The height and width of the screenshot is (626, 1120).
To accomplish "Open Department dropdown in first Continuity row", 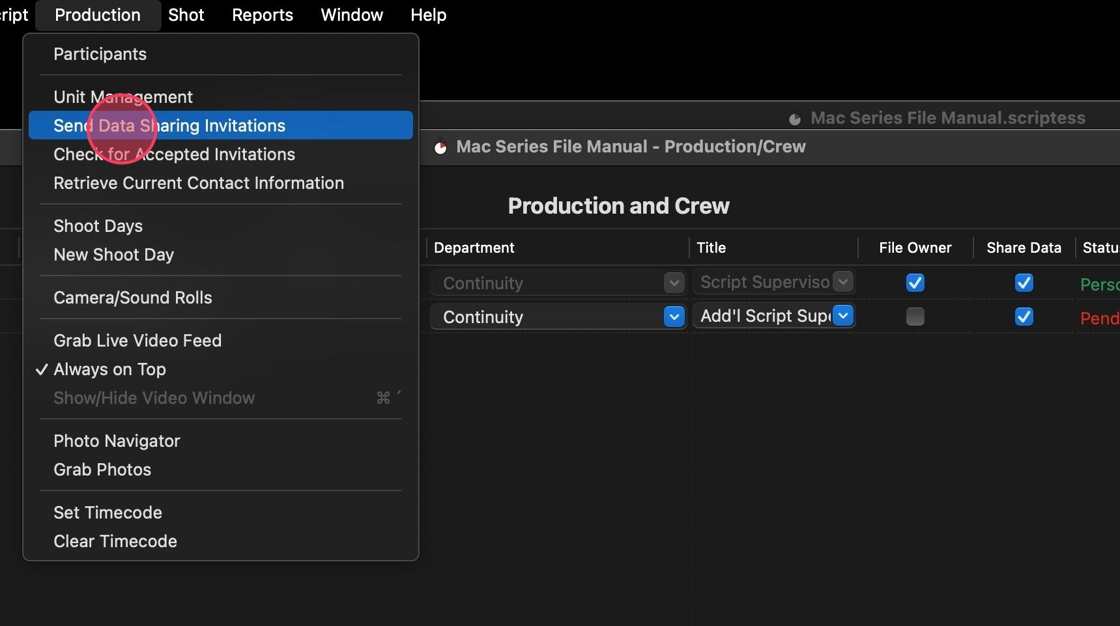I will 674,283.
